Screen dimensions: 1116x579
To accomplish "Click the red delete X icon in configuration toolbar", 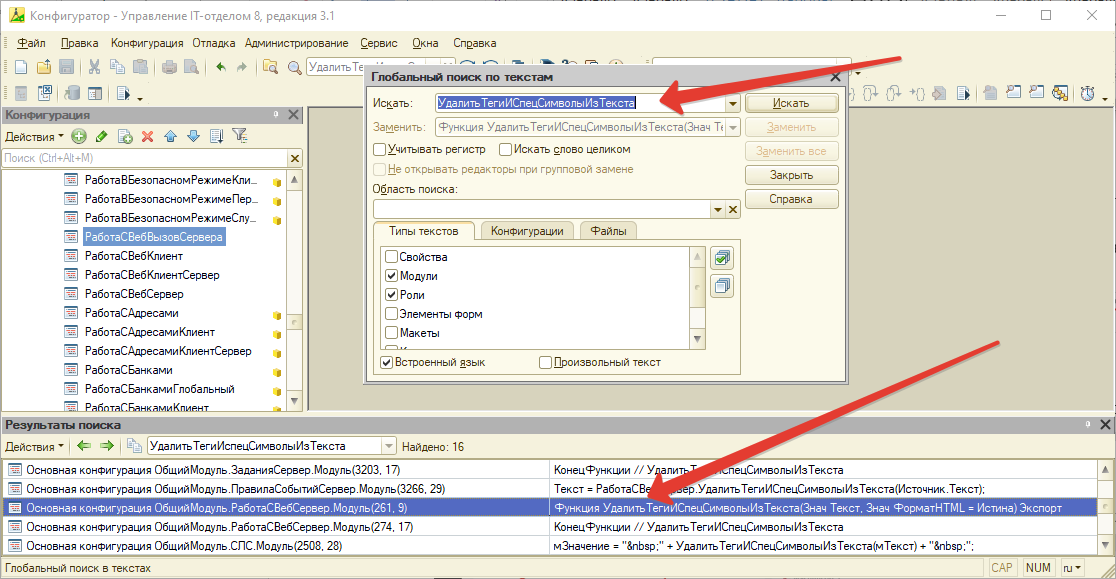I will [148, 136].
